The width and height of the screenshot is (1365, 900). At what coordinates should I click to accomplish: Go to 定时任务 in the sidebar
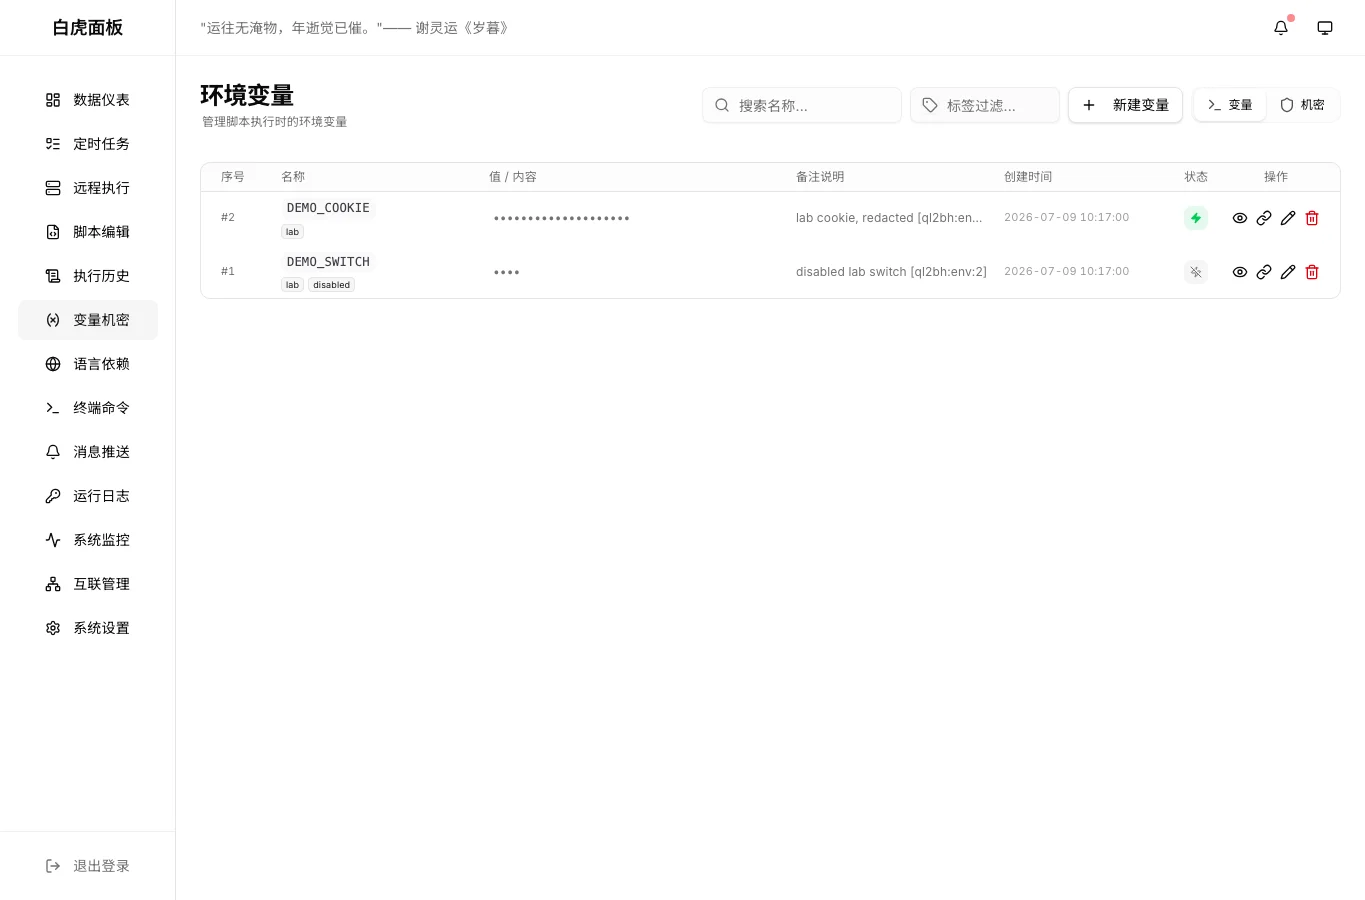coord(88,144)
